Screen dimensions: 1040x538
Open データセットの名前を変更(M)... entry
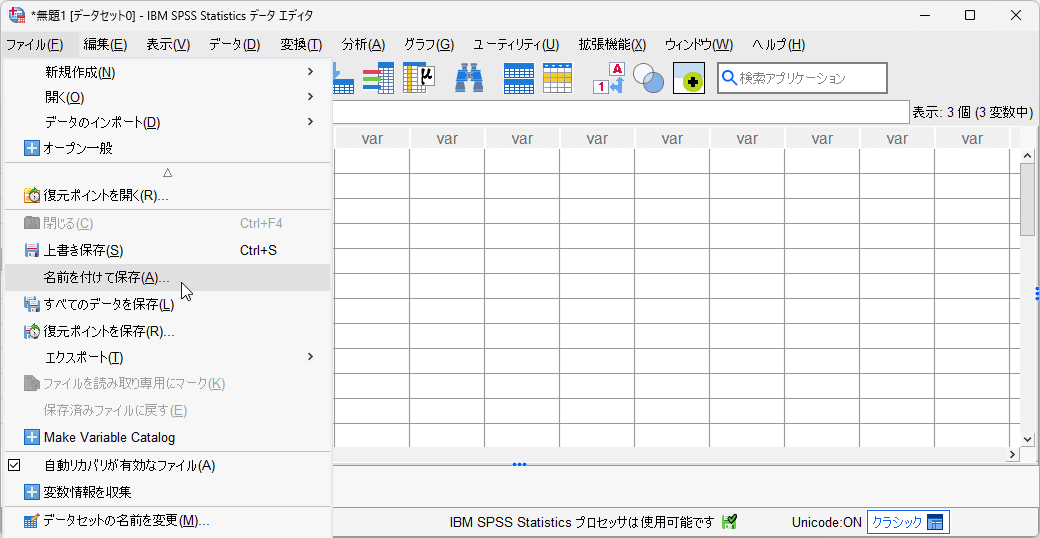(x=167, y=520)
